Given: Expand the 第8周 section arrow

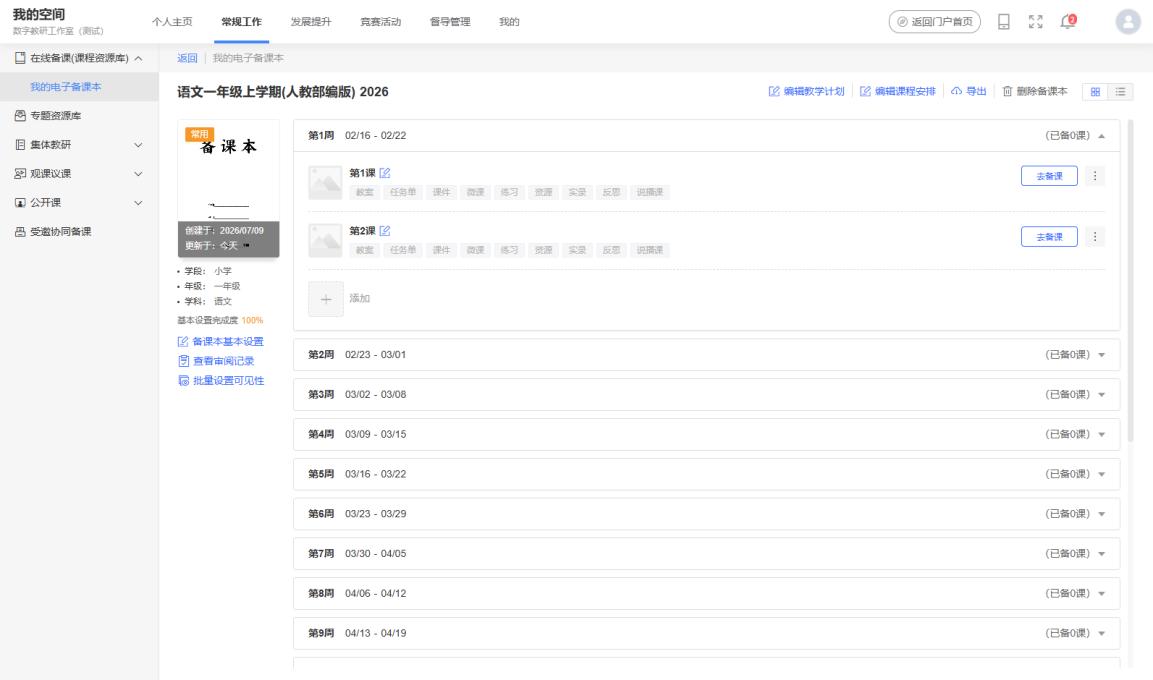Looking at the screenshot, I should pyautogui.click(x=1102, y=593).
